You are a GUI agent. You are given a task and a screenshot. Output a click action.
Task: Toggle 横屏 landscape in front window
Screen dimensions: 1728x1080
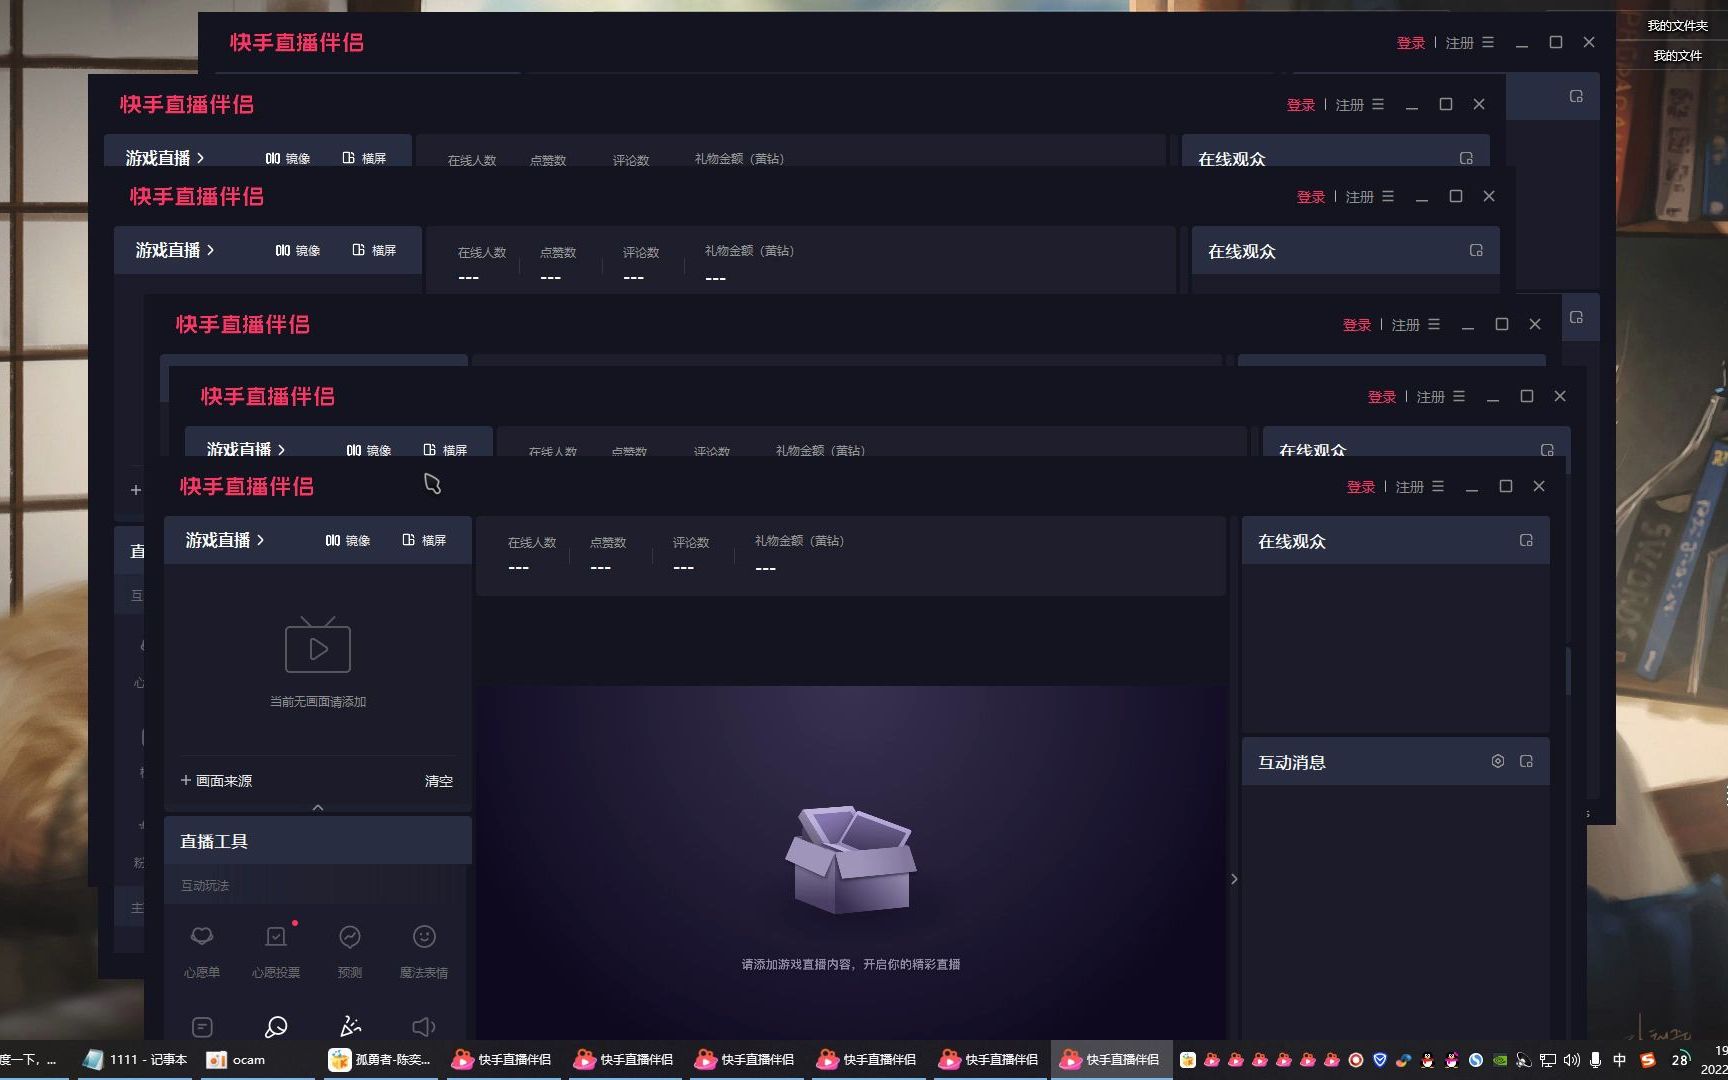(x=424, y=540)
